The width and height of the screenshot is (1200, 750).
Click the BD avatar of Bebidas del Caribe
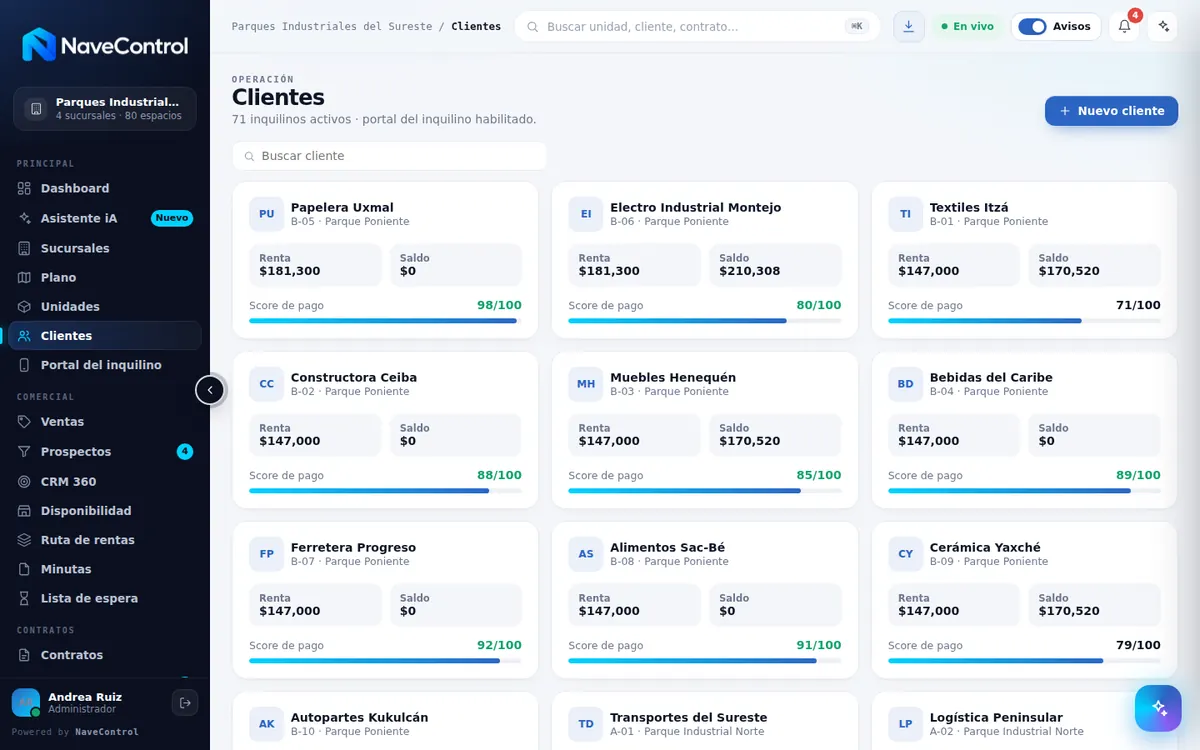(906, 384)
